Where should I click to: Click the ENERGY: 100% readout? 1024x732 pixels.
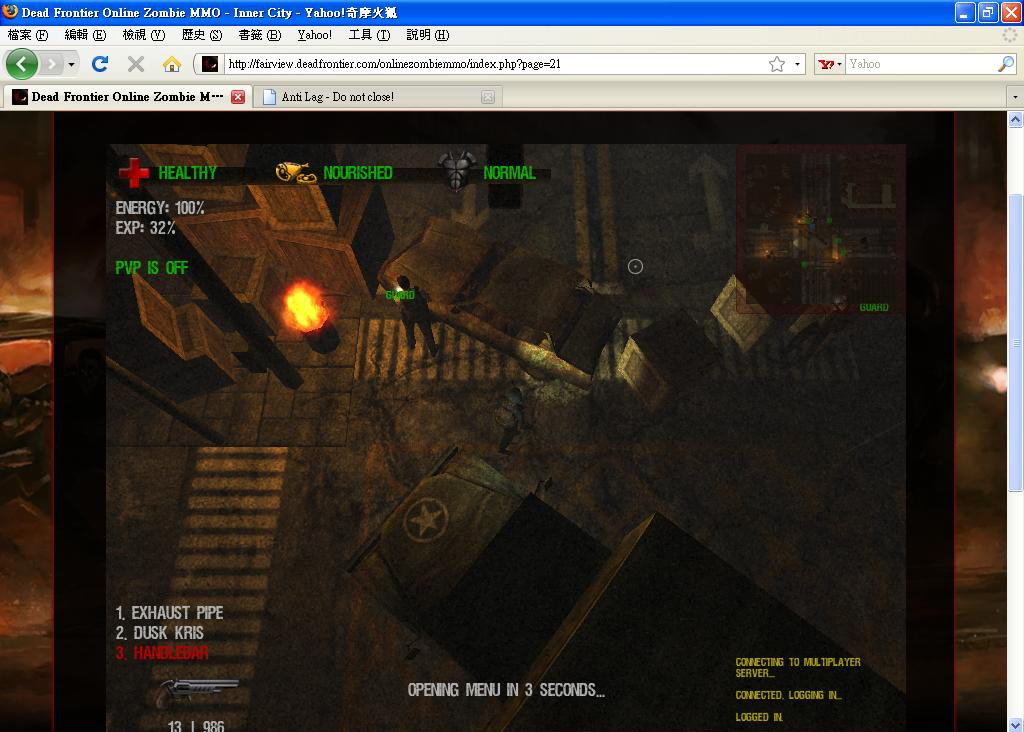pyautogui.click(x=160, y=208)
